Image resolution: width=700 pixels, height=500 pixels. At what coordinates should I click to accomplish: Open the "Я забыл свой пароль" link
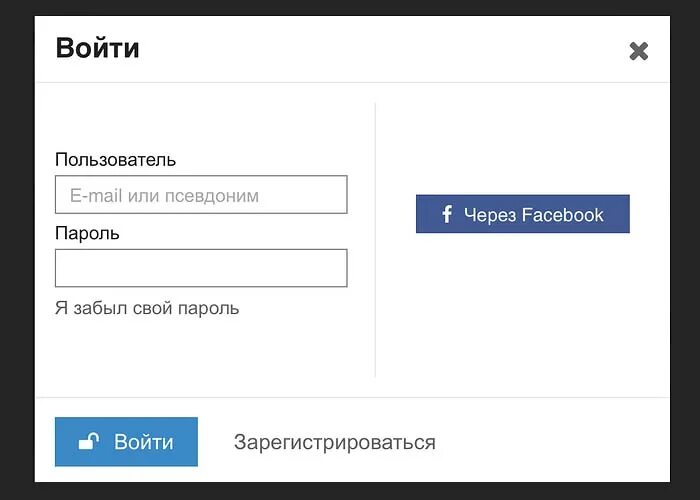click(147, 308)
